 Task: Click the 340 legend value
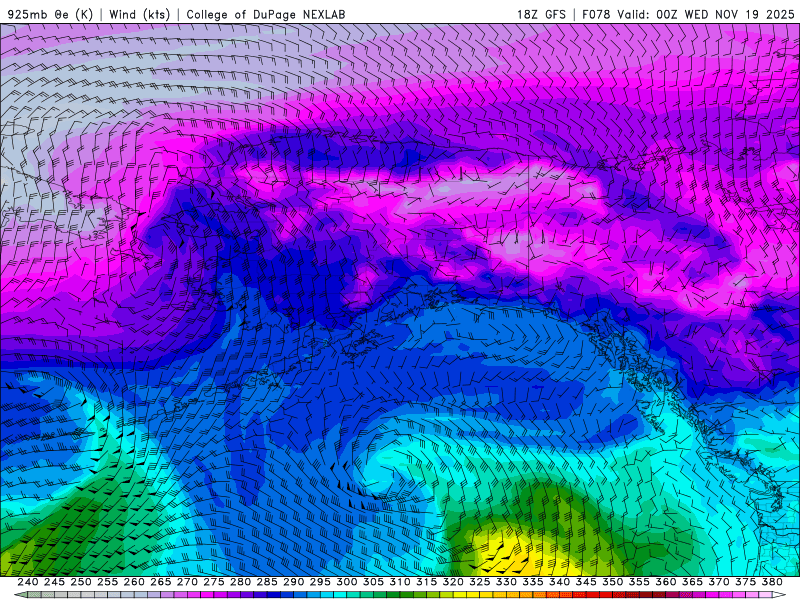(x=559, y=582)
